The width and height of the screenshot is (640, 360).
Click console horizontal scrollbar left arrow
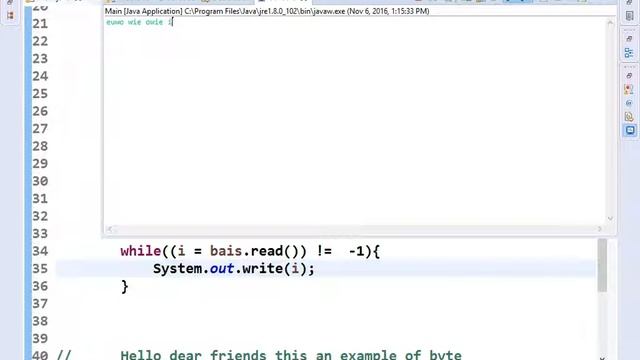pos(109,229)
